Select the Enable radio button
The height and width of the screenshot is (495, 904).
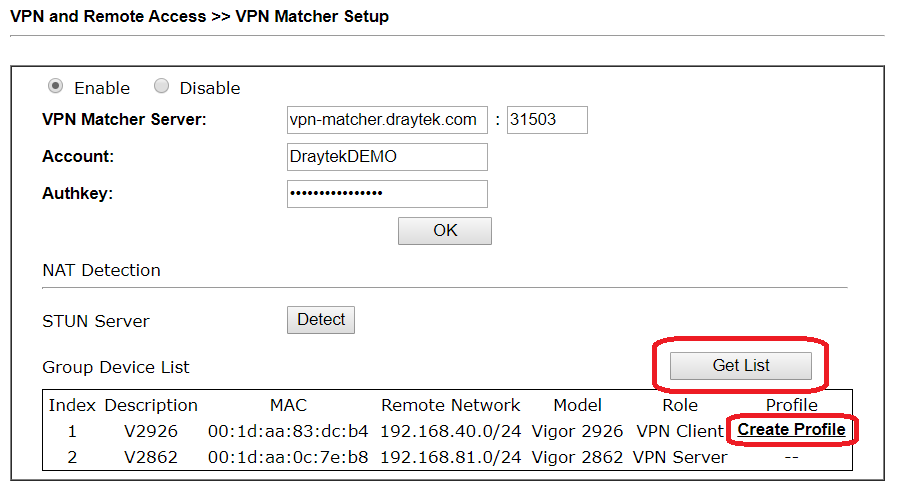55,86
